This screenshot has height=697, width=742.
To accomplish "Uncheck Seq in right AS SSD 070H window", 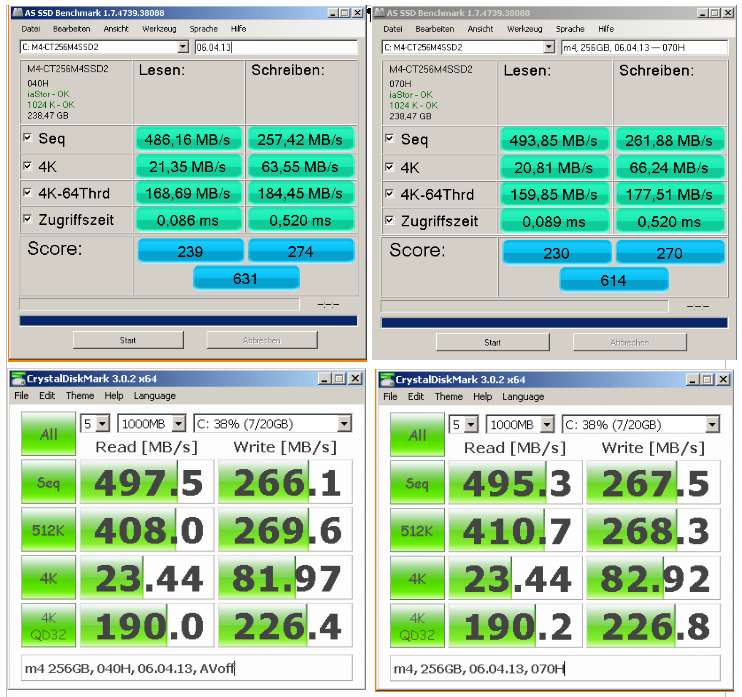I will (389, 139).
